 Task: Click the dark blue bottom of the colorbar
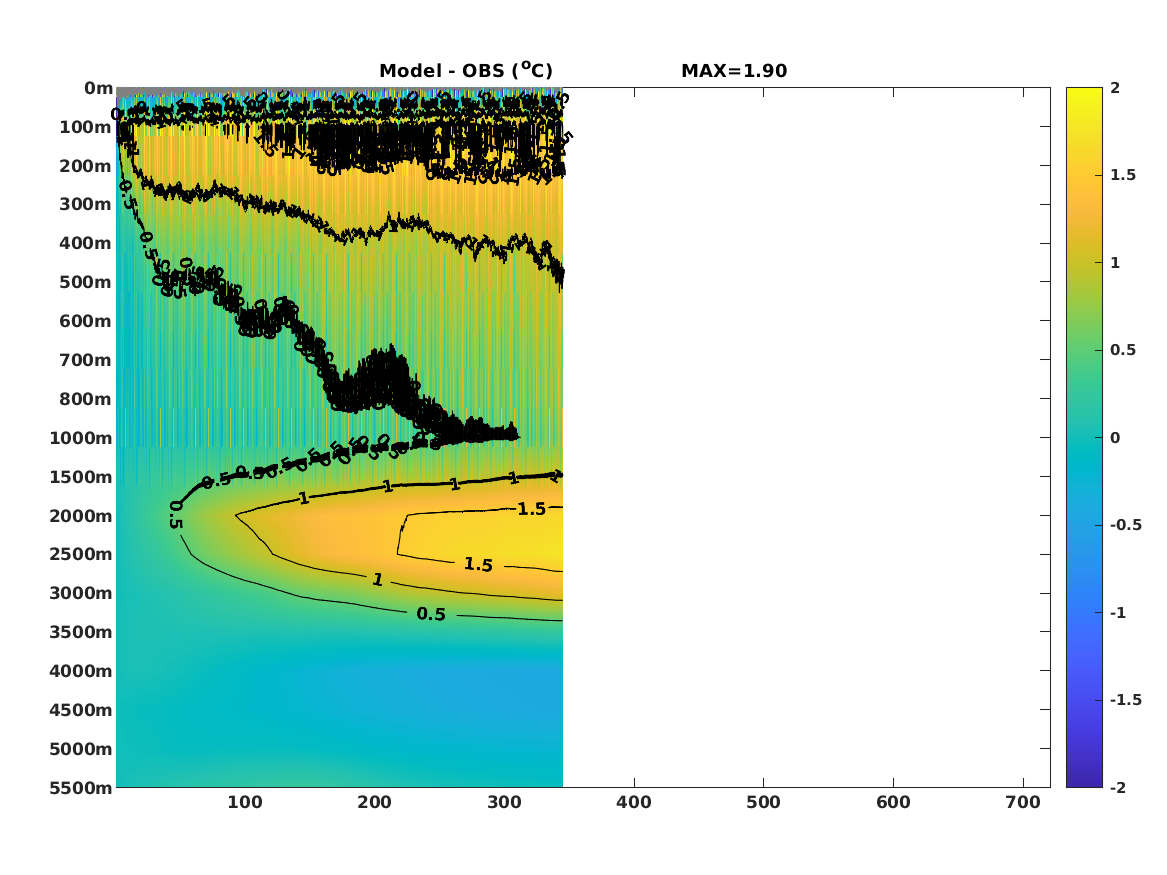click(1084, 781)
